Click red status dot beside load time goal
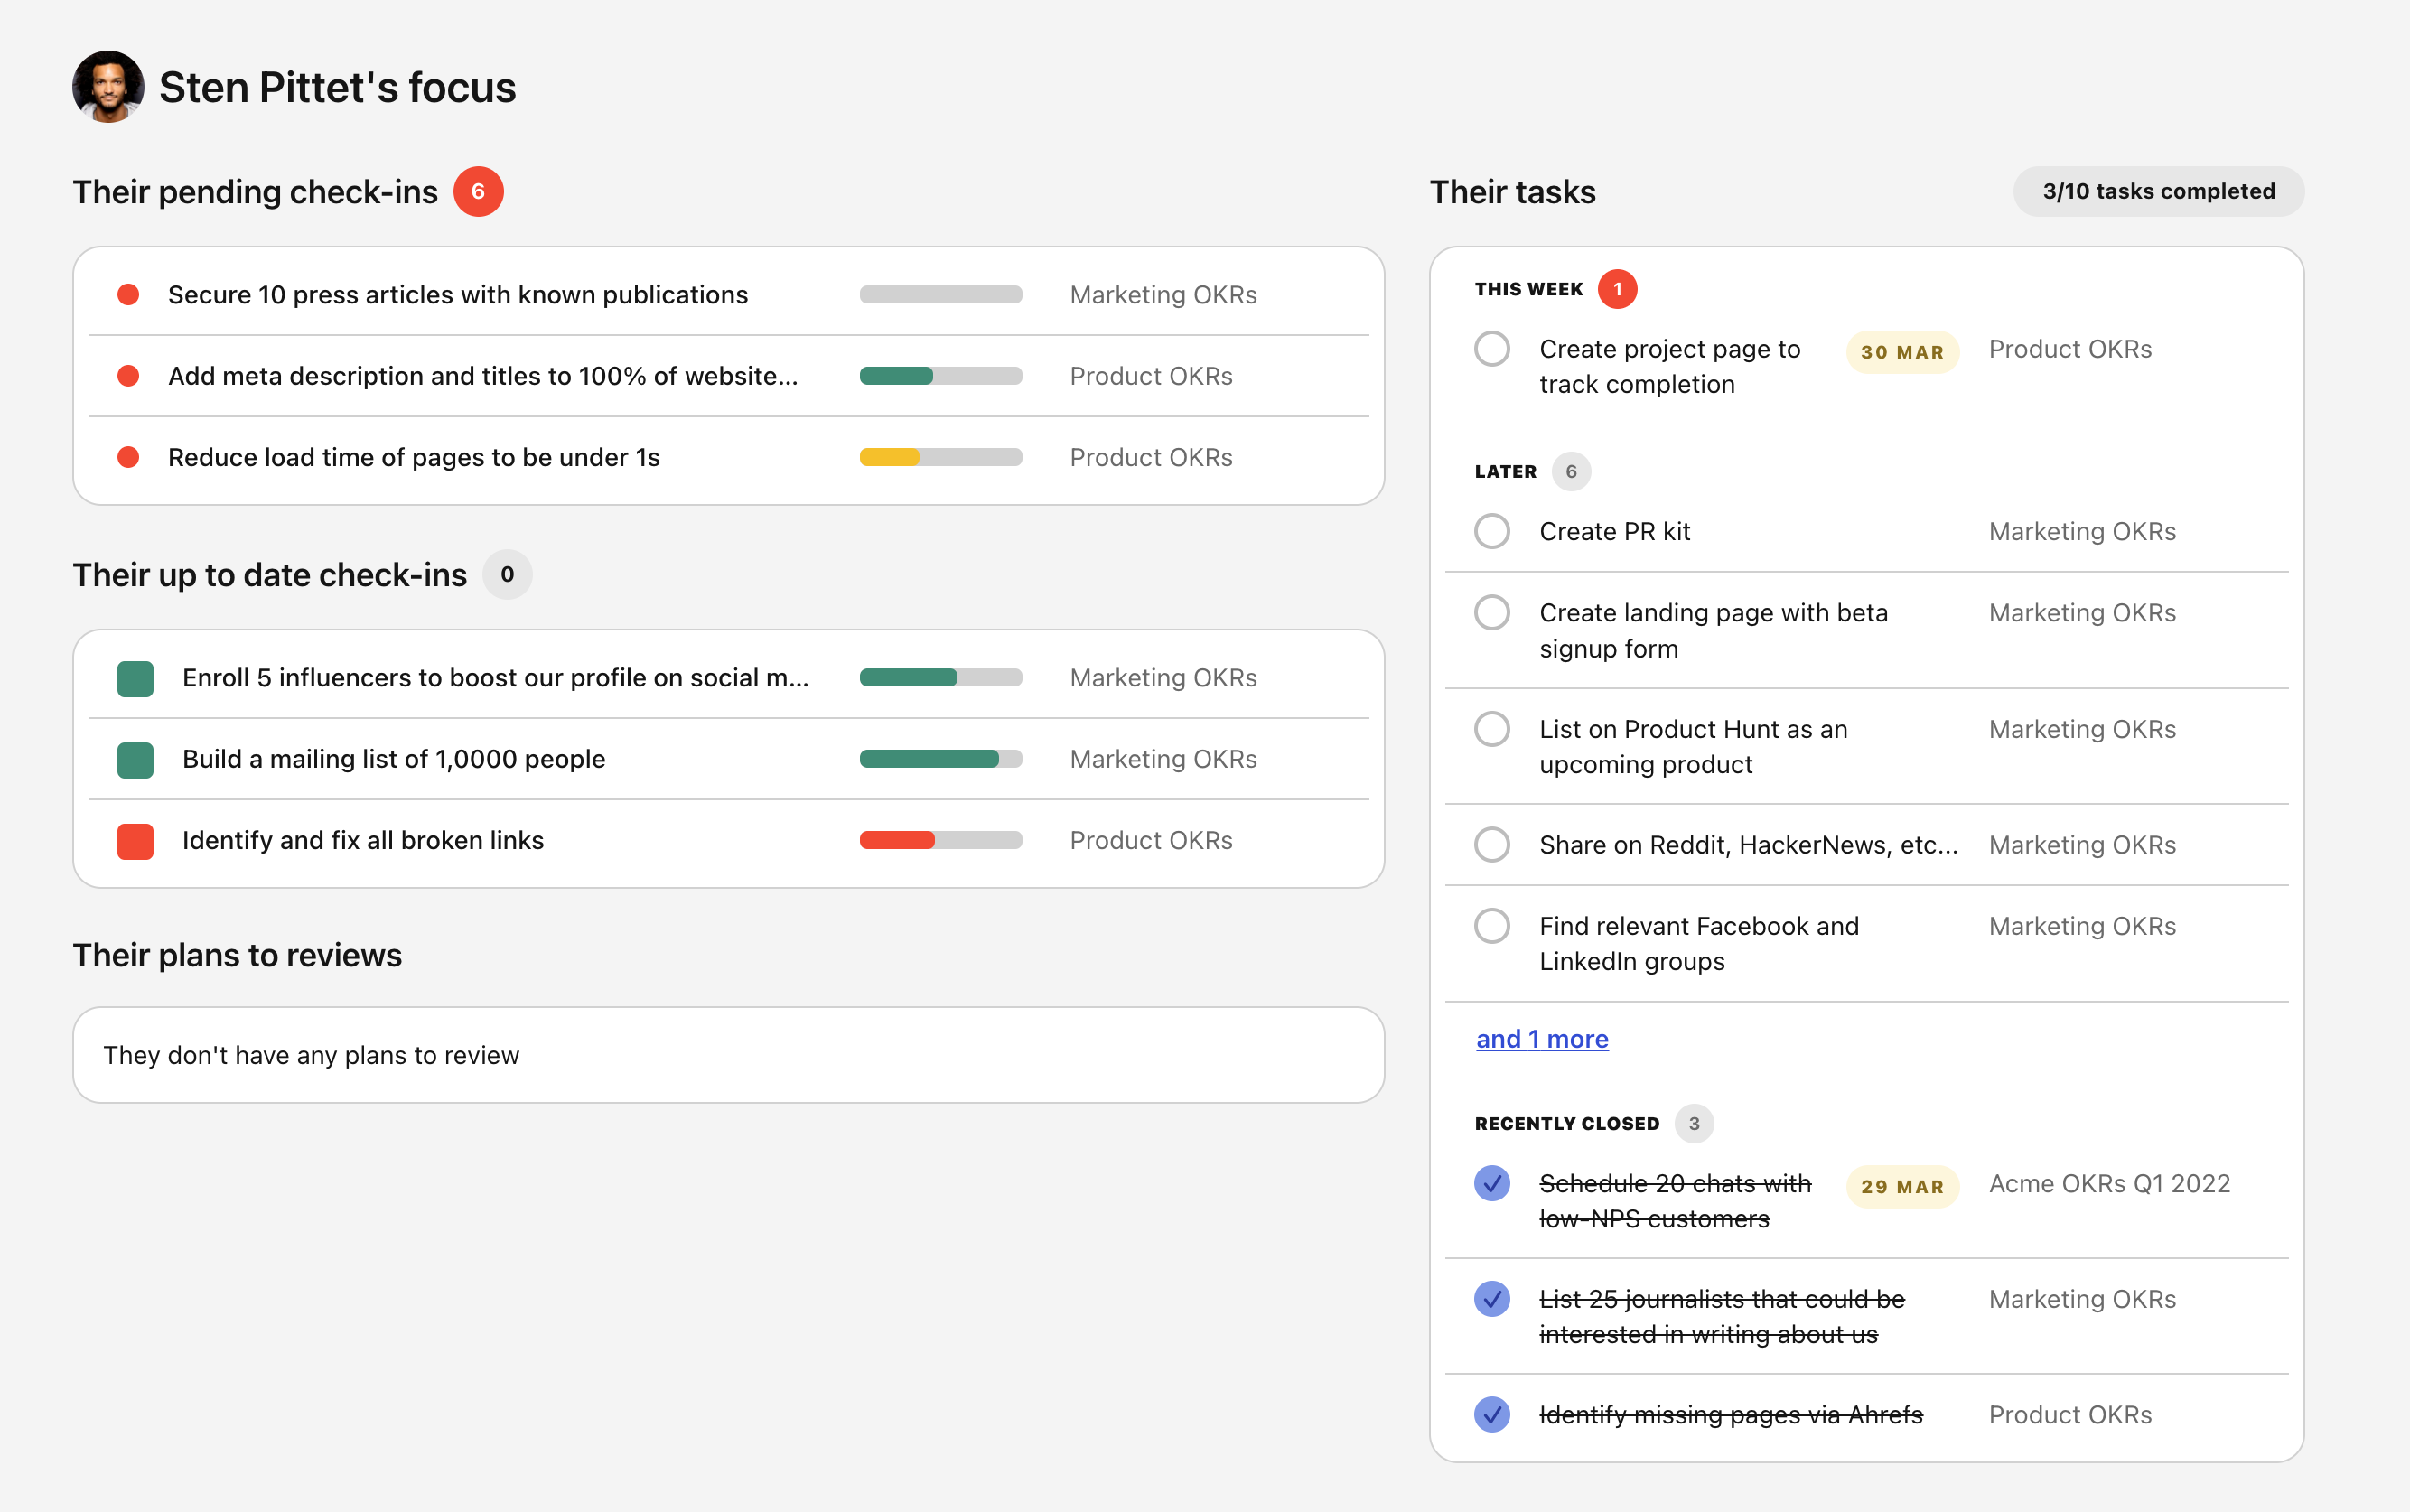The image size is (2410, 1512). pyautogui.click(x=128, y=457)
